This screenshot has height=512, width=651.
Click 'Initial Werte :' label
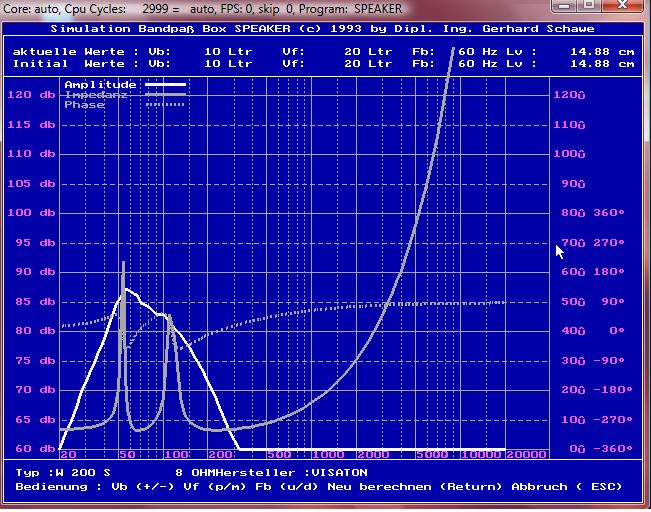coord(76,64)
